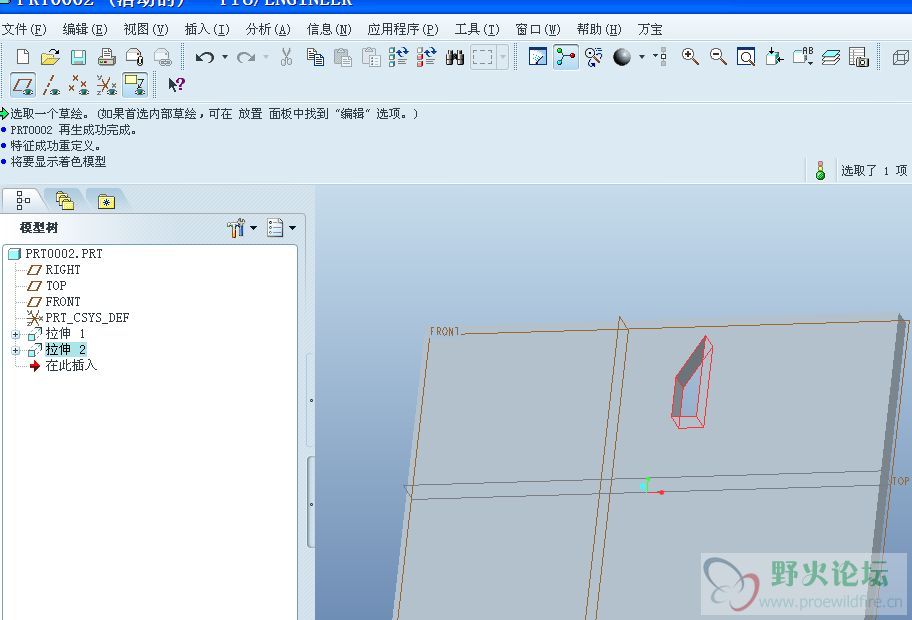912x620 pixels.
Task: Open the 编辑(E) menu
Action: click(x=85, y=29)
